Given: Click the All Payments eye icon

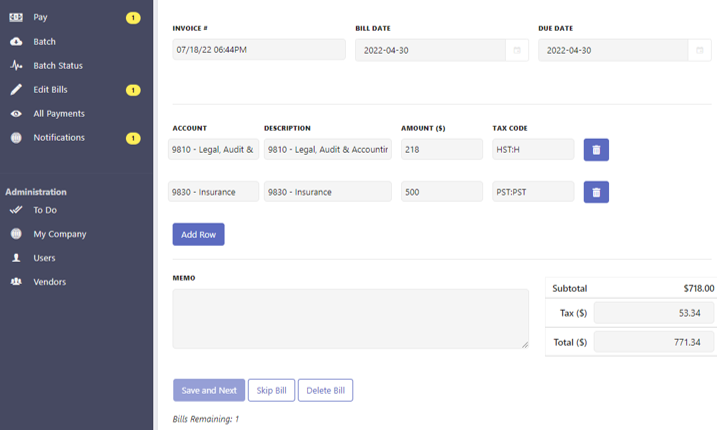Looking at the screenshot, I should point(16,113).
